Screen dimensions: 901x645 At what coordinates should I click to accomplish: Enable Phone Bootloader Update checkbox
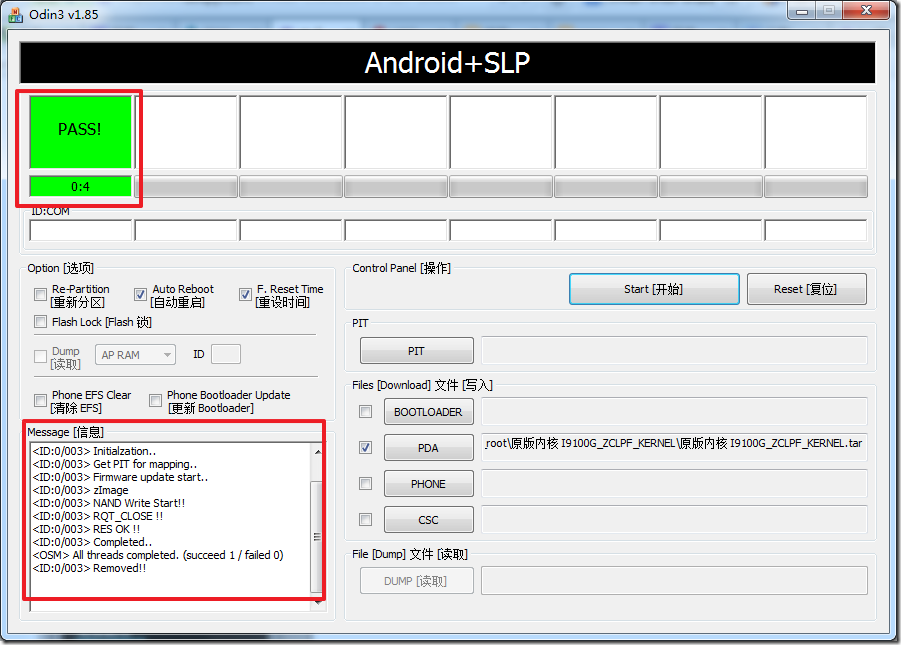click(155, 401)
